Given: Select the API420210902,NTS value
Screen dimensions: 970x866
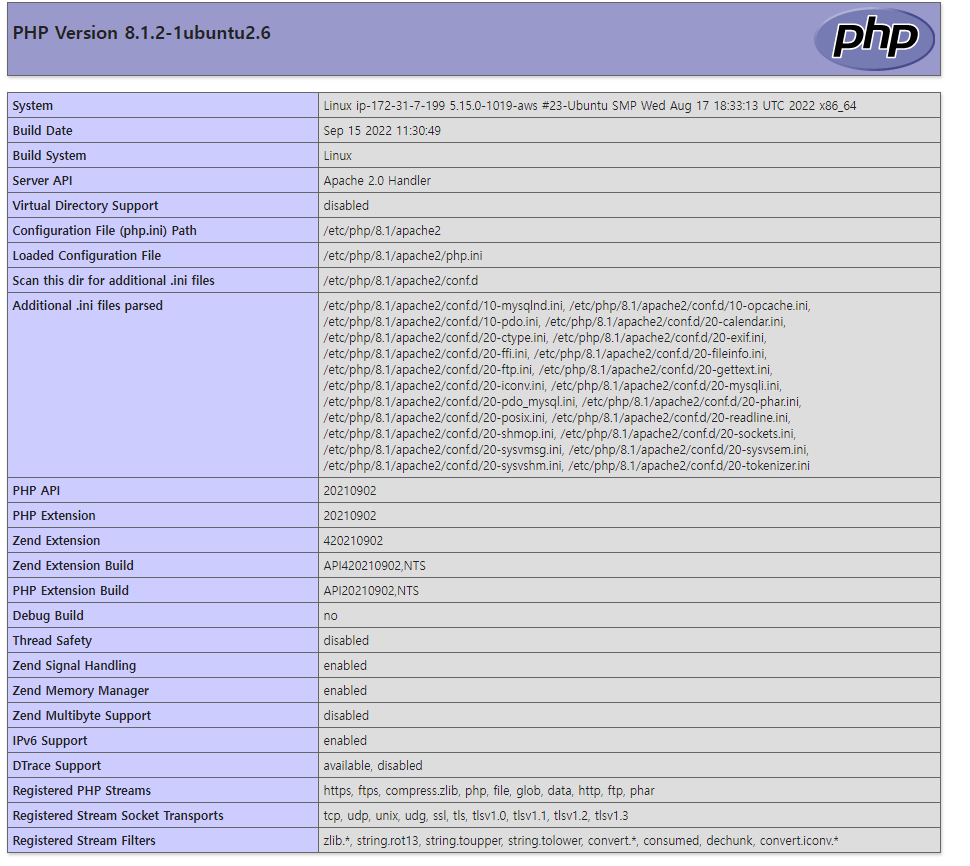Looking at the screenshot, I should pyautogui.click(x=374, y=565).
